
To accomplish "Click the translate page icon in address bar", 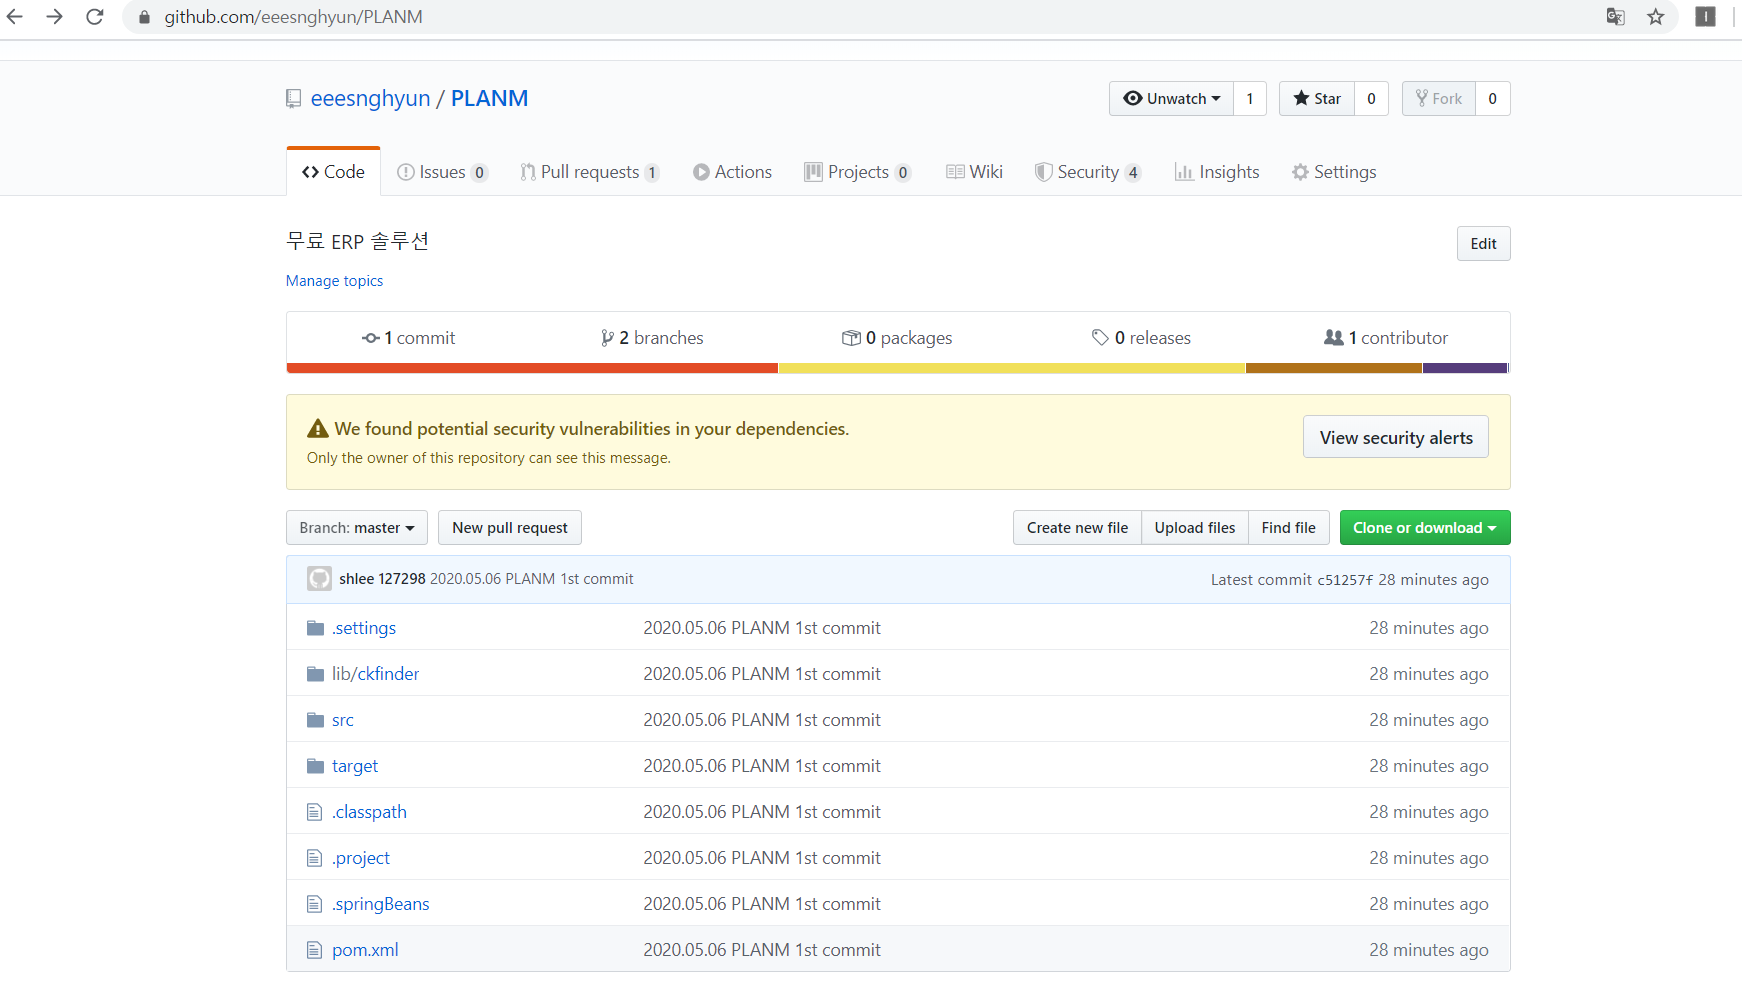I will (1615, 17).
